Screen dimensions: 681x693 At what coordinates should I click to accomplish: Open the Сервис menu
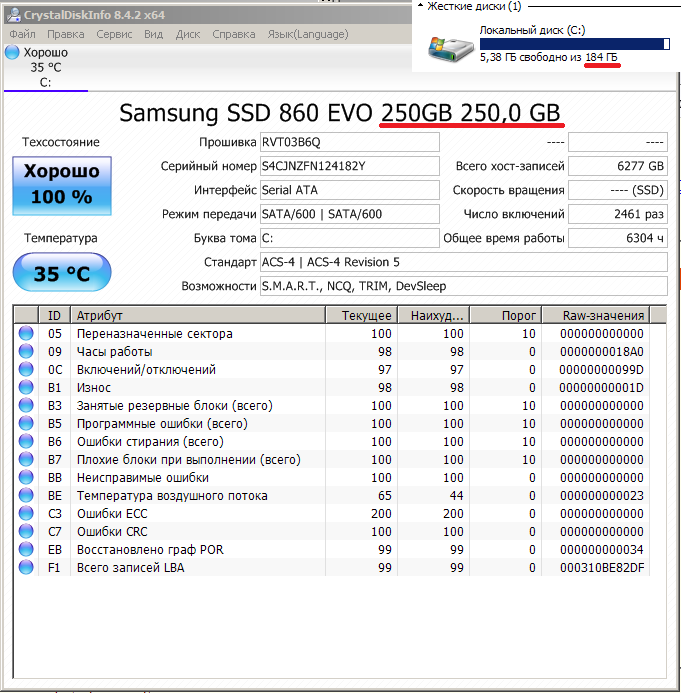(x=114, y=34)
